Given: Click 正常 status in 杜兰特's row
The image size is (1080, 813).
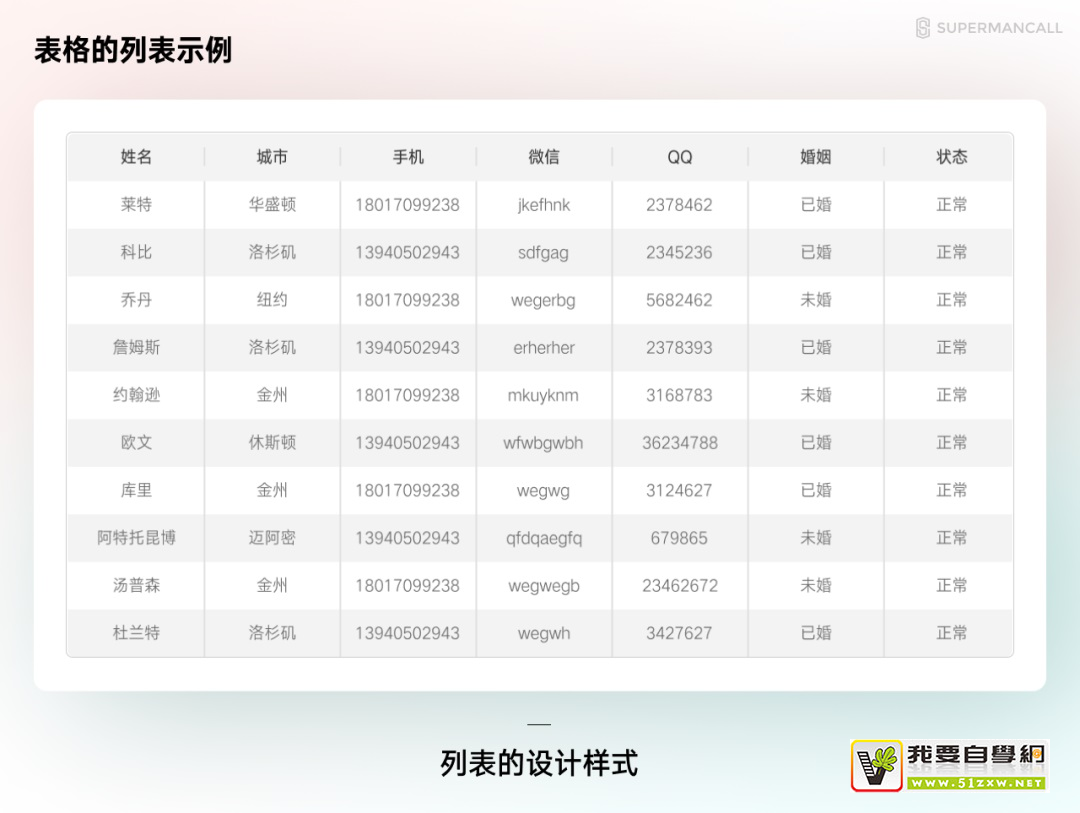Looking at the screenshot, I should [952, 633].
